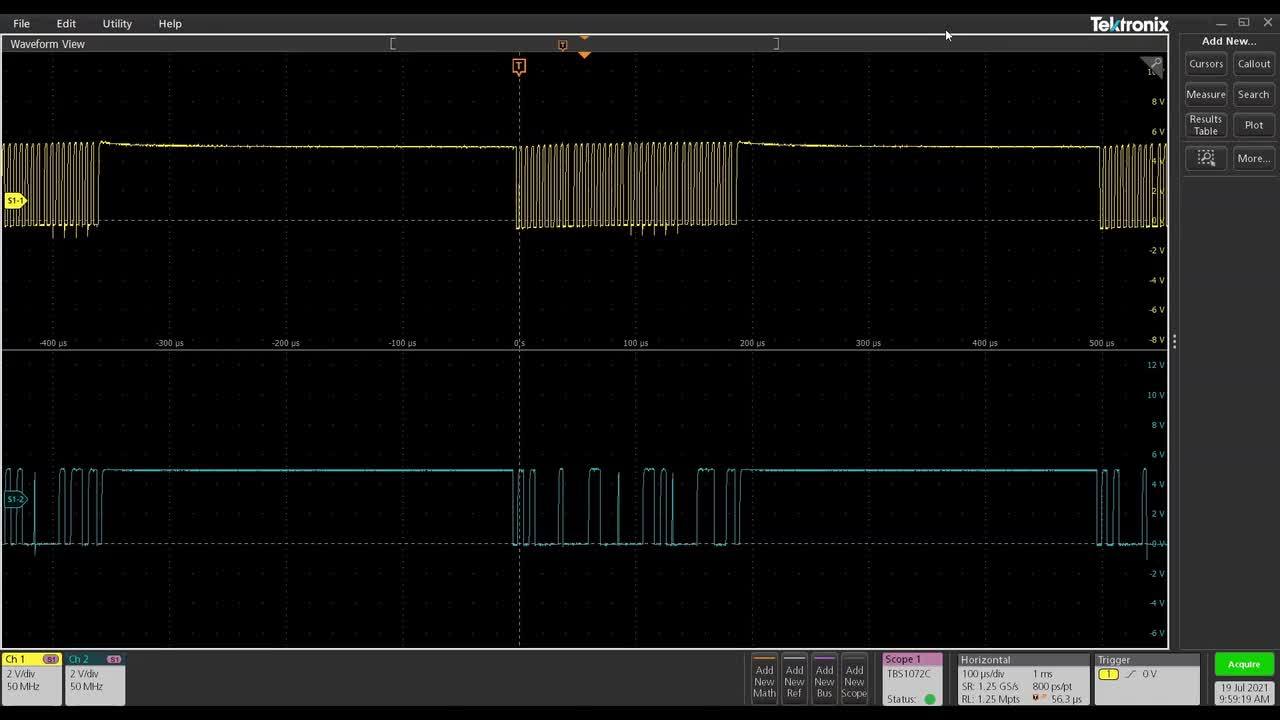Click the orange trigger point marker in overview bar
1280x720 pixels.
coord(562,45)
